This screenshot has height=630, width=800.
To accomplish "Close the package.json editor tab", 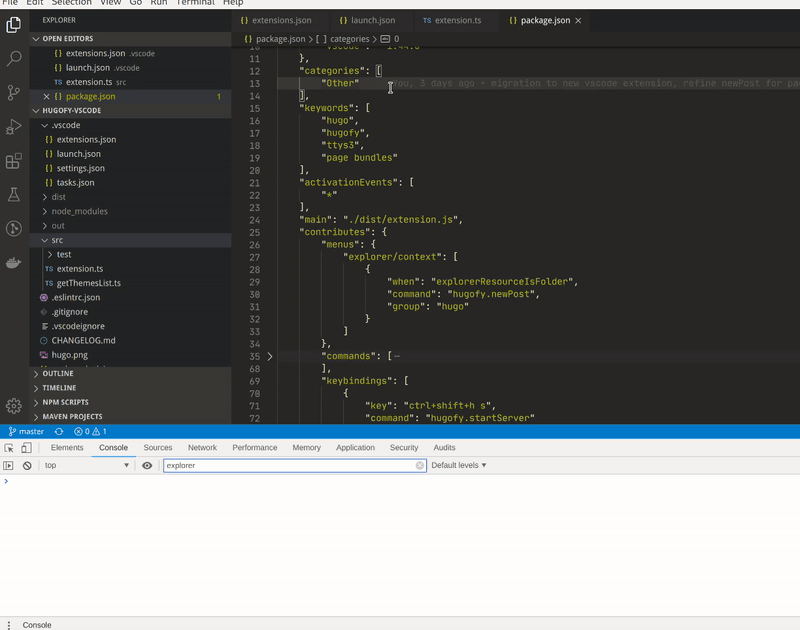I will coord(578,20).
